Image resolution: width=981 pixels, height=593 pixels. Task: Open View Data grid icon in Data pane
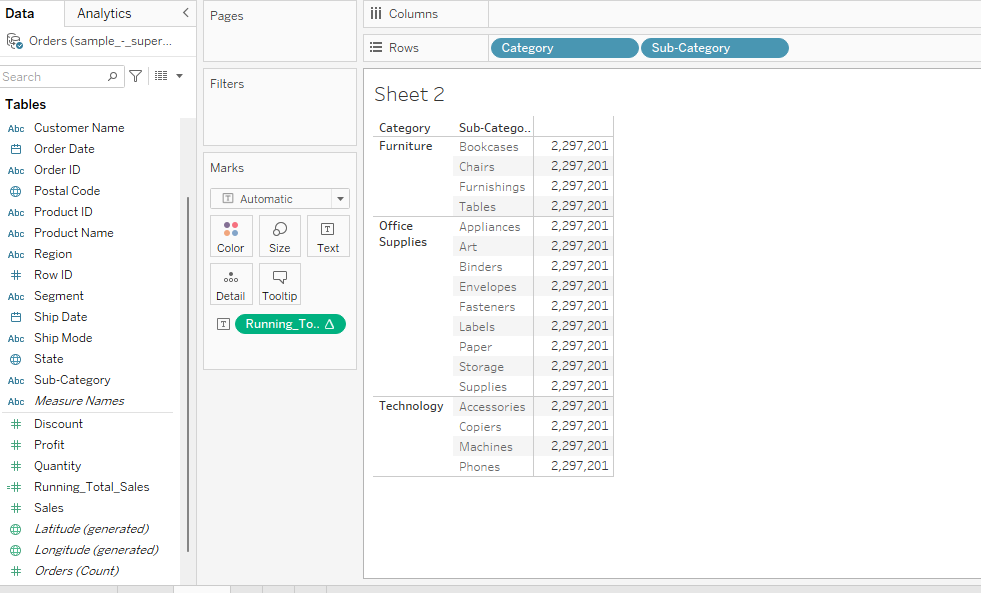tap(162, 76)
